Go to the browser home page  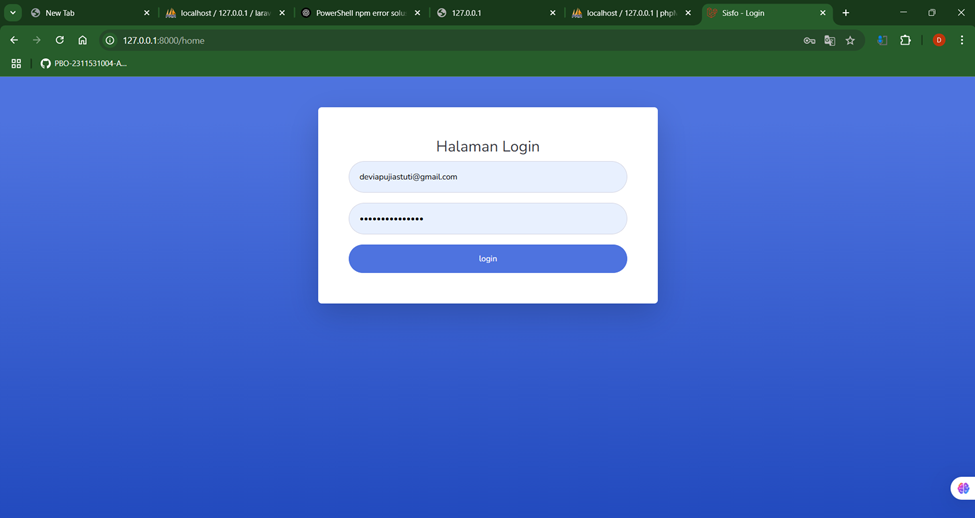tap(82, 40)
